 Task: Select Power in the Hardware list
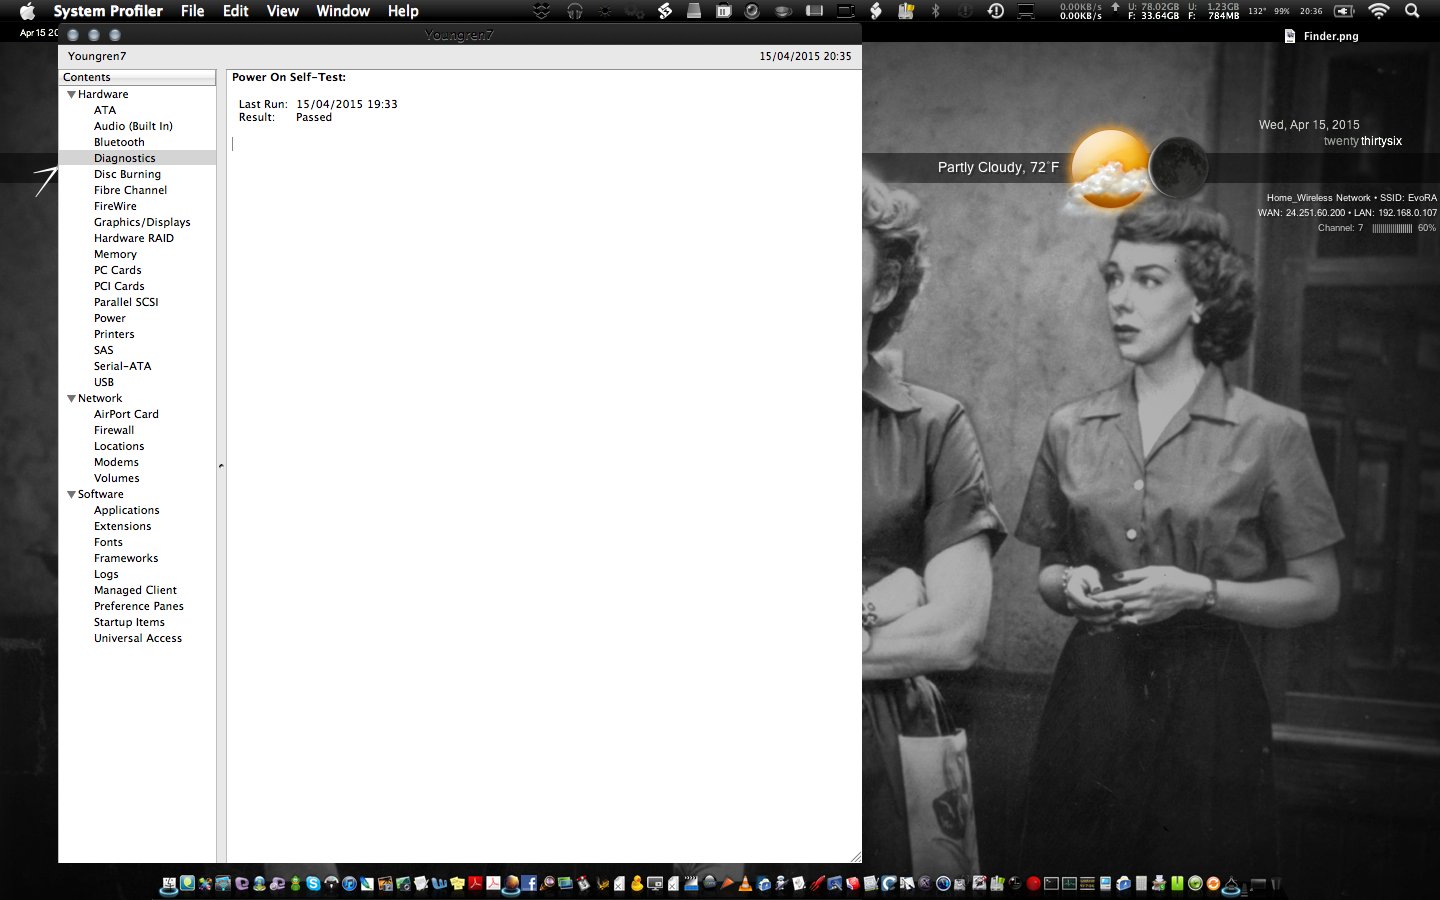(110, 318)
